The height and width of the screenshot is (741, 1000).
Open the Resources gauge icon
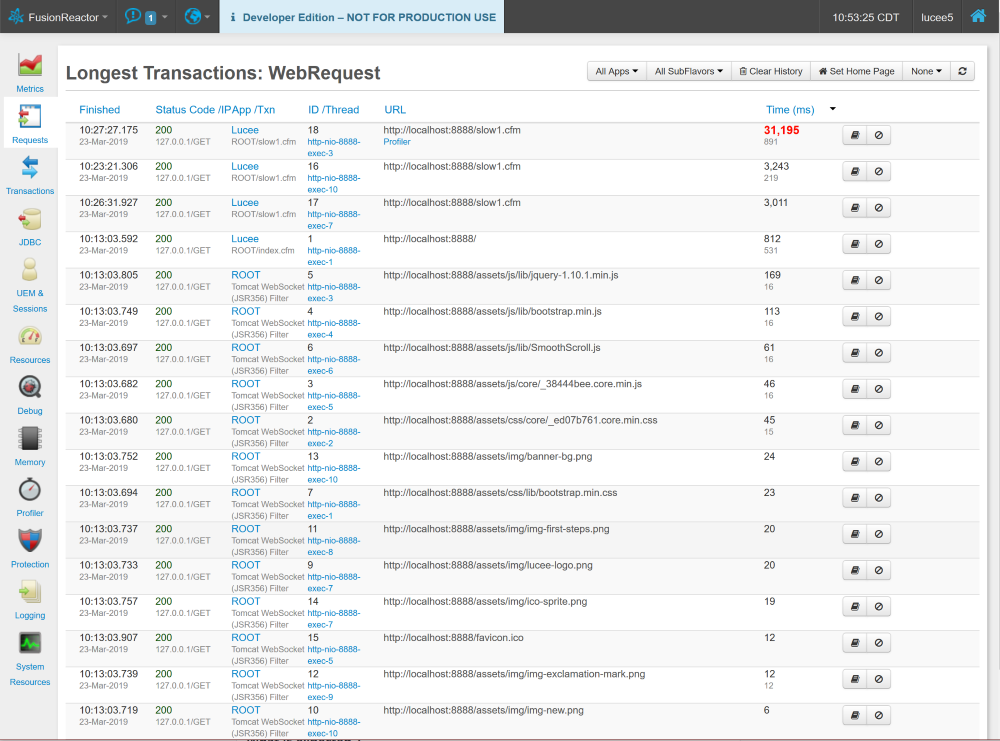[30, 337]
